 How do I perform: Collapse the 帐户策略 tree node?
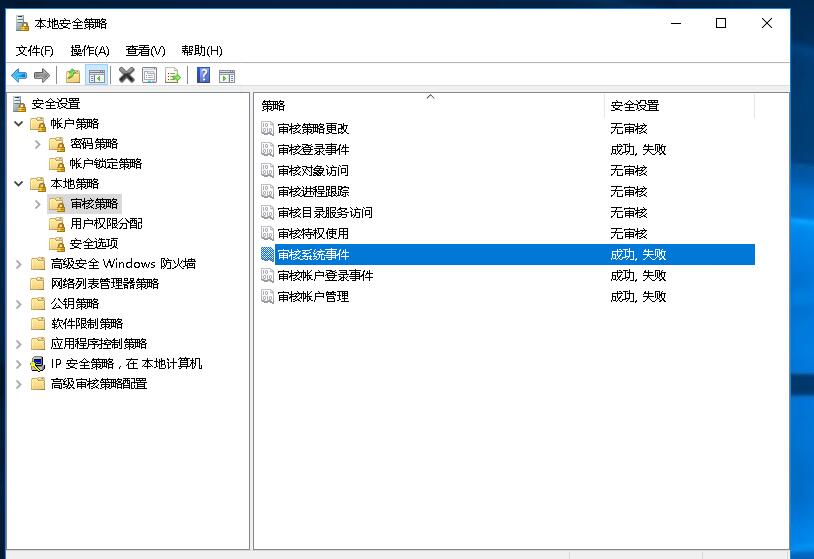19,124
